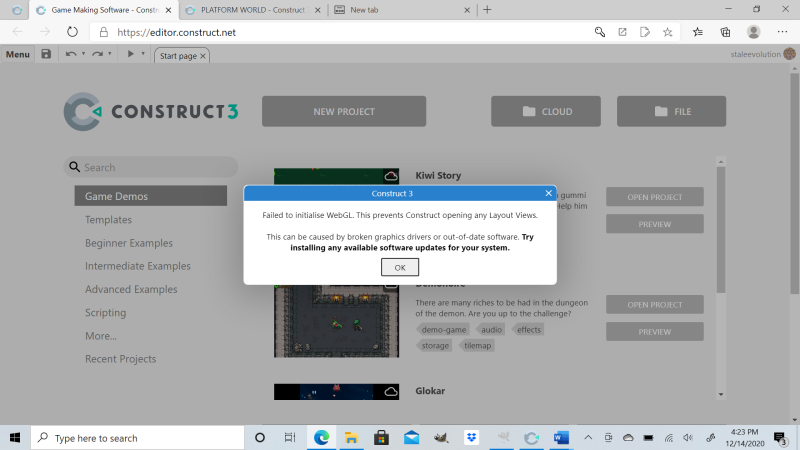Open the favorites list icon
The height and width of the screenshot is (450, 800).
click(x=697, y=32)
